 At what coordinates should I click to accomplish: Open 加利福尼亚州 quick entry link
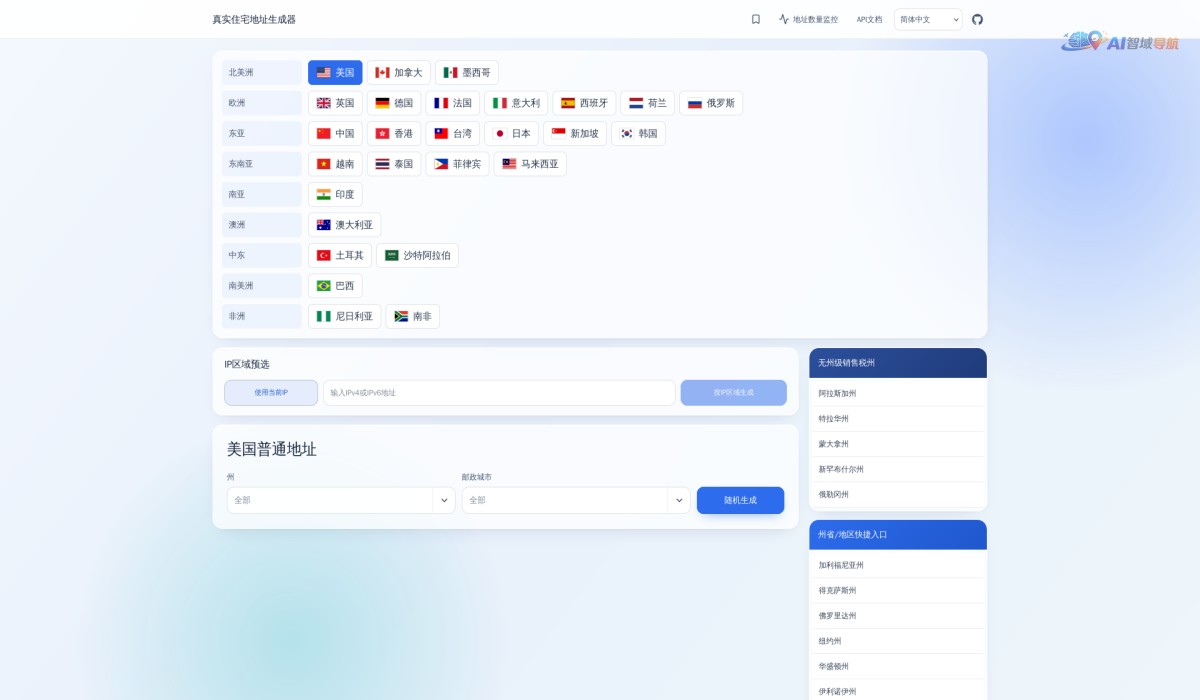pos(841,565)
